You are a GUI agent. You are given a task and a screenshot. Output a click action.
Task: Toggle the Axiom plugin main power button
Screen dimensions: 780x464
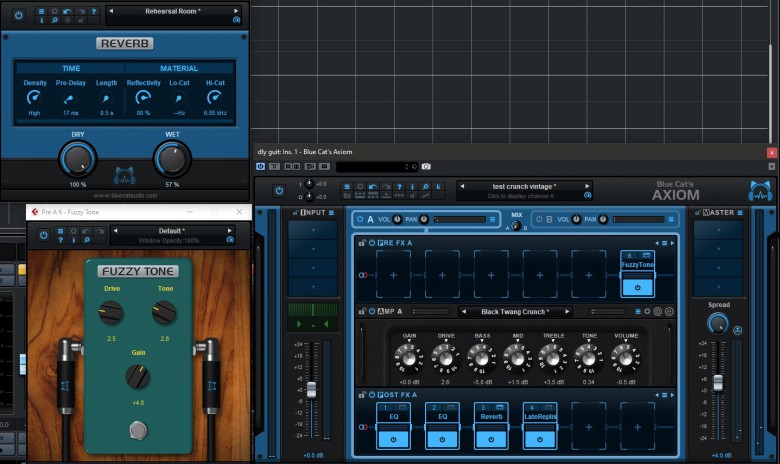tap(279, 190)
